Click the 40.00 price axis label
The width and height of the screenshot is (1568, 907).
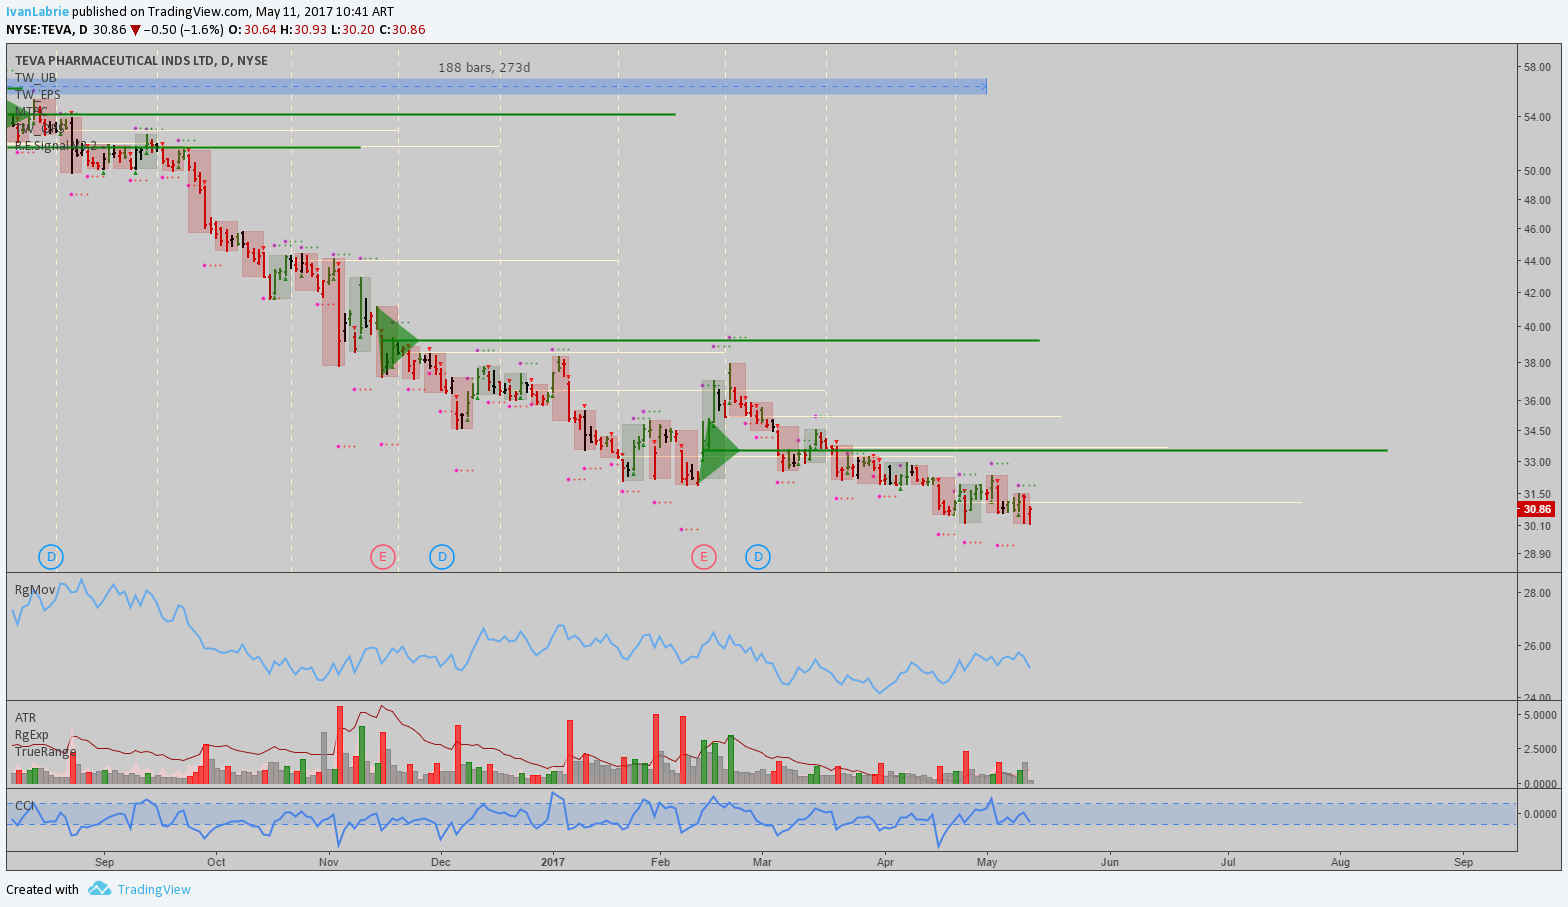pyautogui.click(x=1537, y=327)
